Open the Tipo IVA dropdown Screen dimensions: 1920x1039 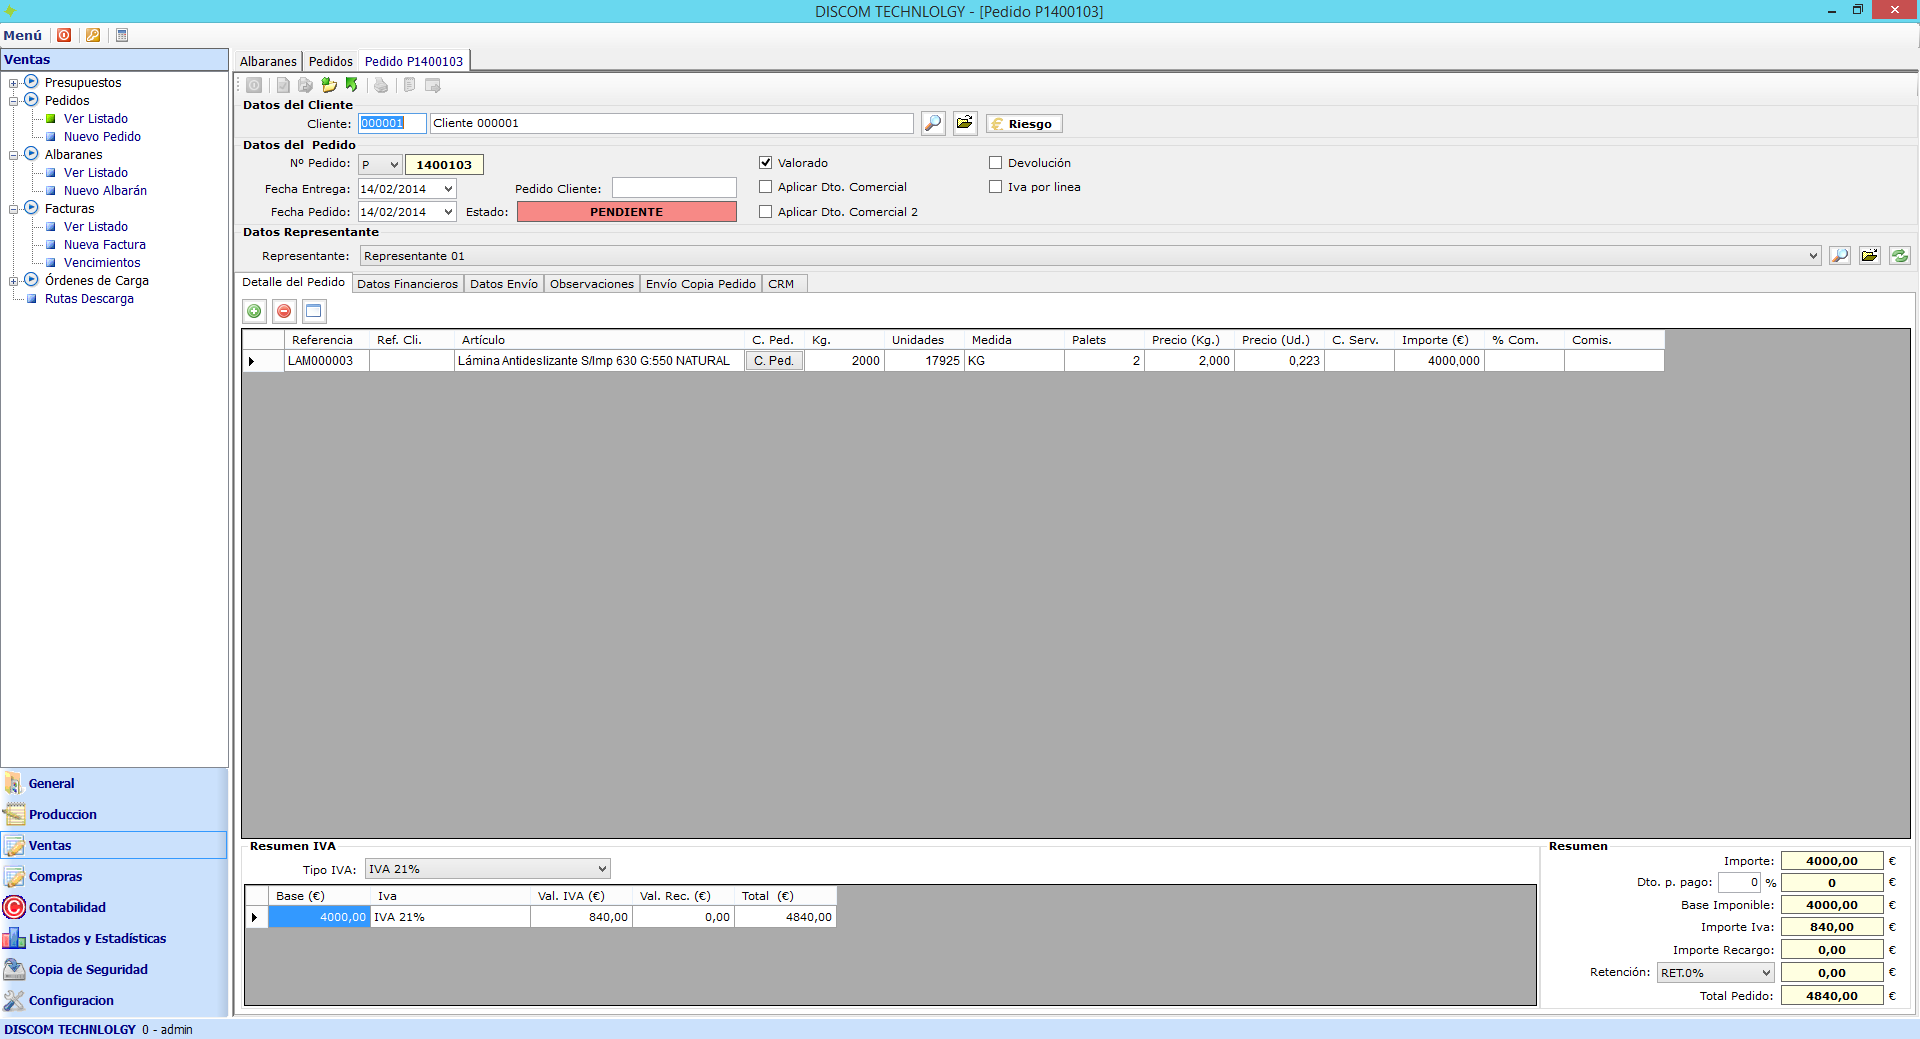click(x=601, y=870)
